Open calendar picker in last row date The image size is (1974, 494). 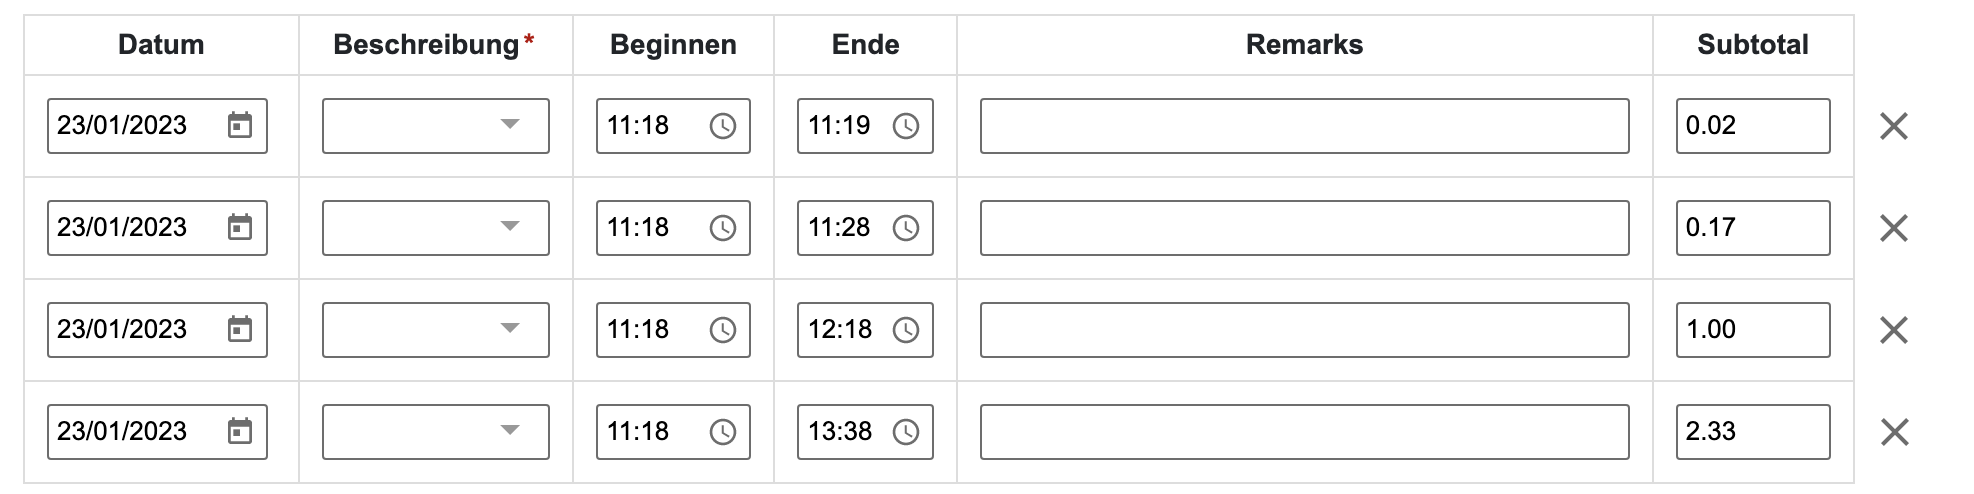[240, 432]
